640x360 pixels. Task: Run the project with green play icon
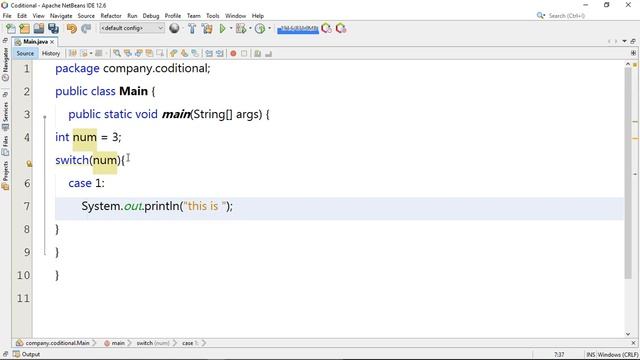click(x=222, y=29)
